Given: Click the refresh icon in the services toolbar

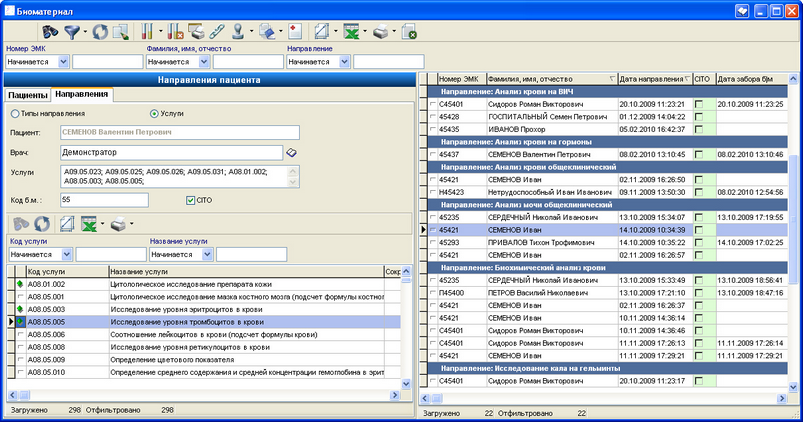Looking at the screenshot, I should pyautogui.click(x=42, y=224).
